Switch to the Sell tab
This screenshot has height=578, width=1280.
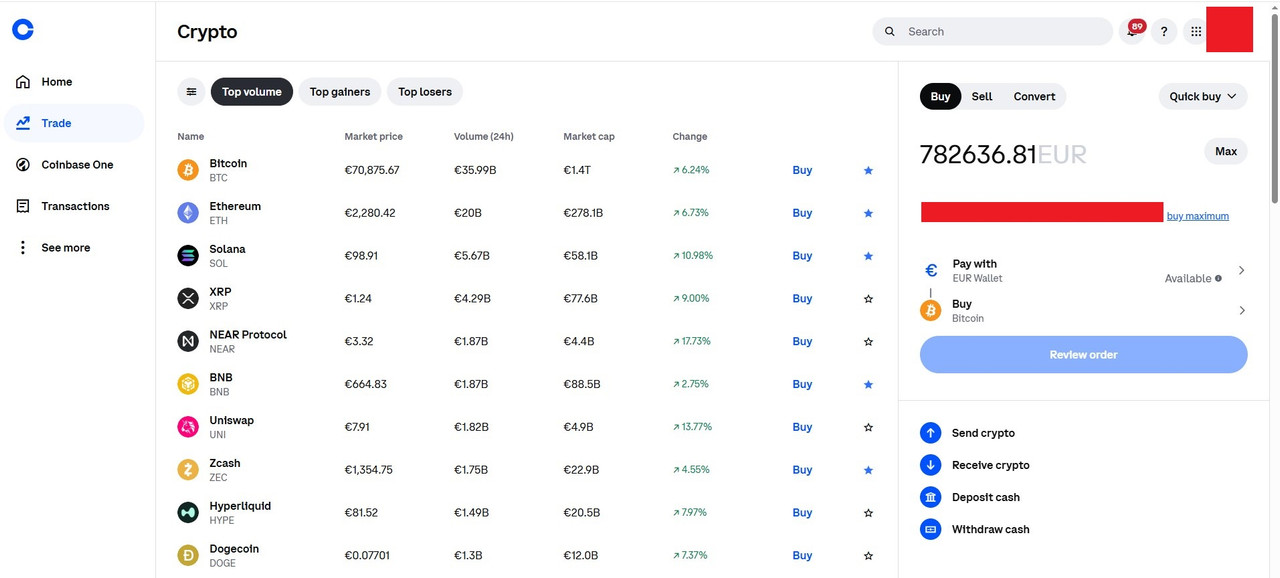tap(982, 96)
